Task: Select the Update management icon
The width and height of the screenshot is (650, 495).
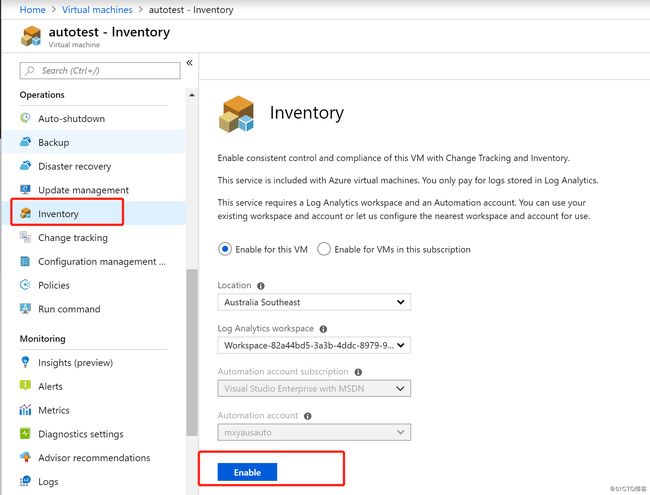Action: pyautogui.click(x=25, y=189)
